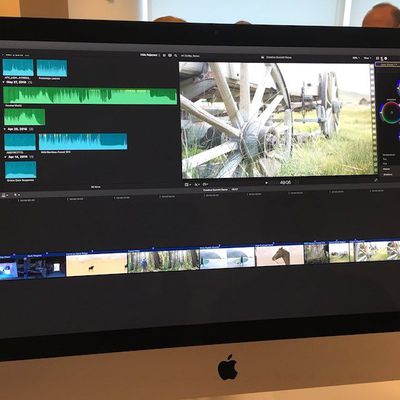Click the rightmost inspector tab icon

(x=386, y=59)
